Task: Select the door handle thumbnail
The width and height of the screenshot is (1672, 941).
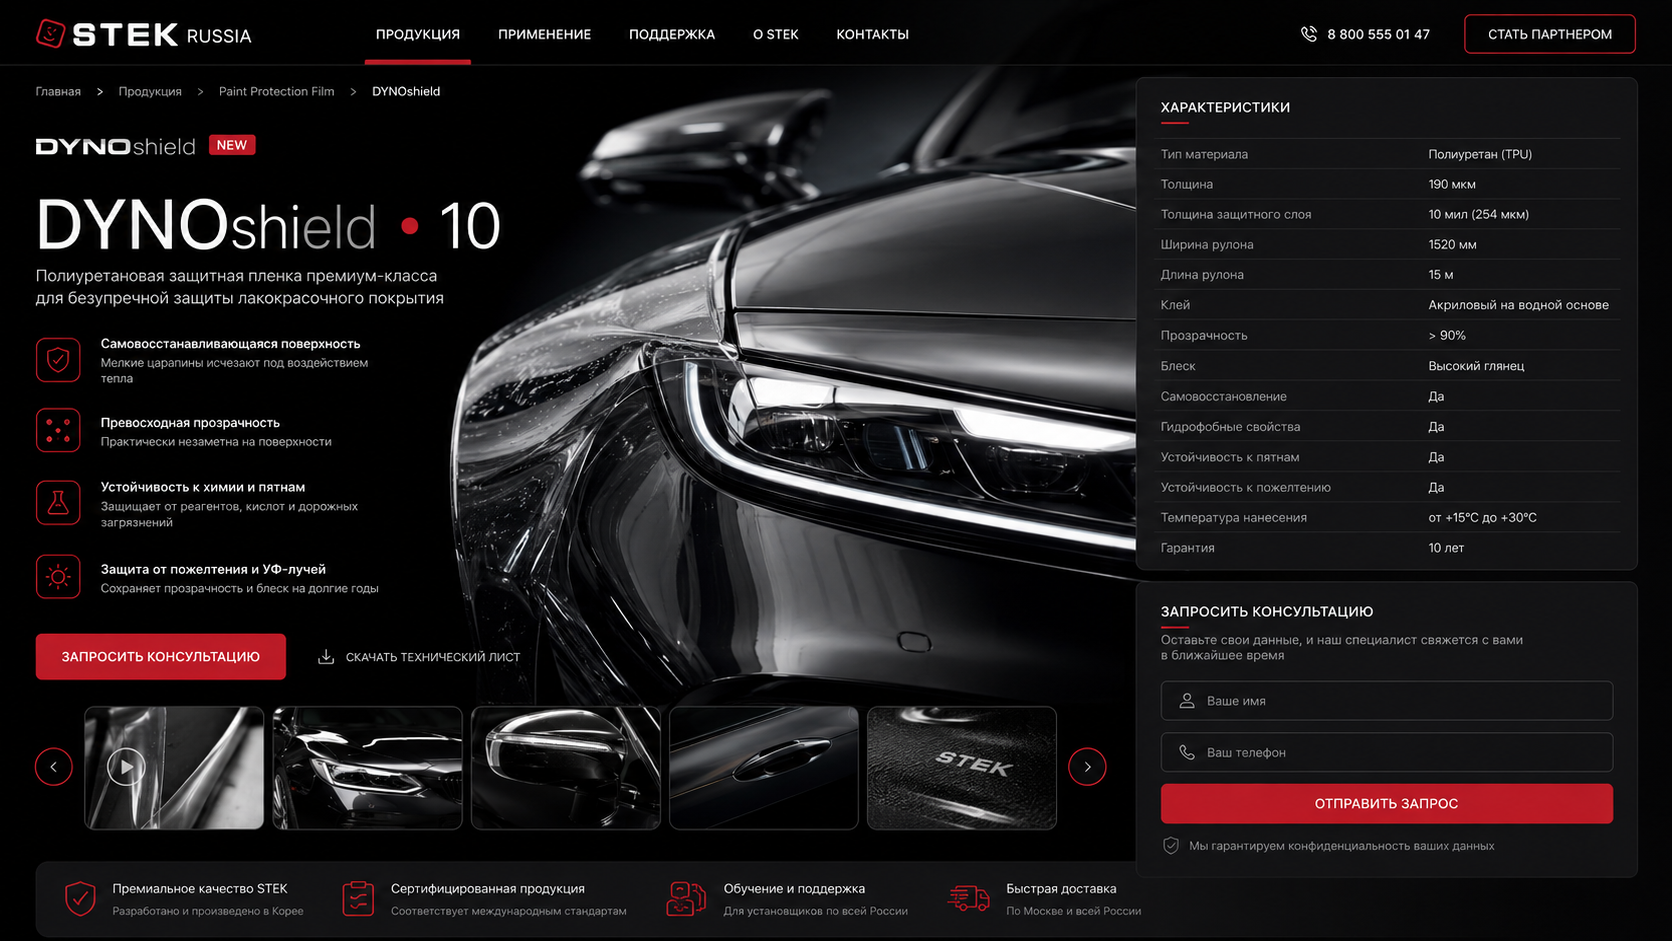Action: click(764, 768)
